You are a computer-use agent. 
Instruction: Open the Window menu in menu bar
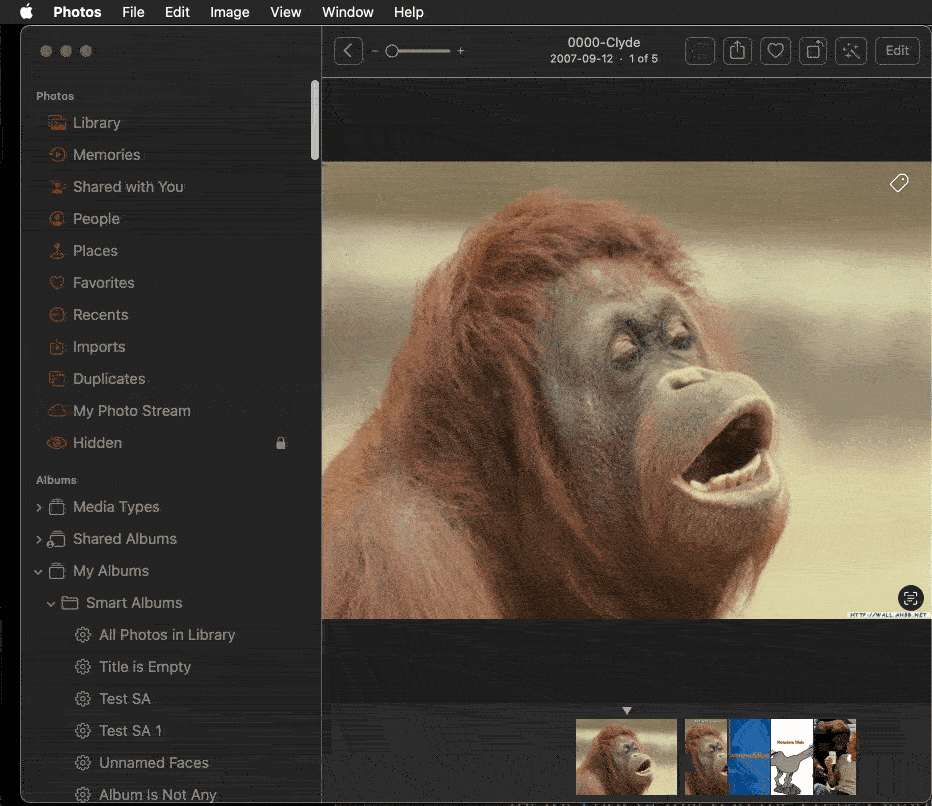coord(347,12)
